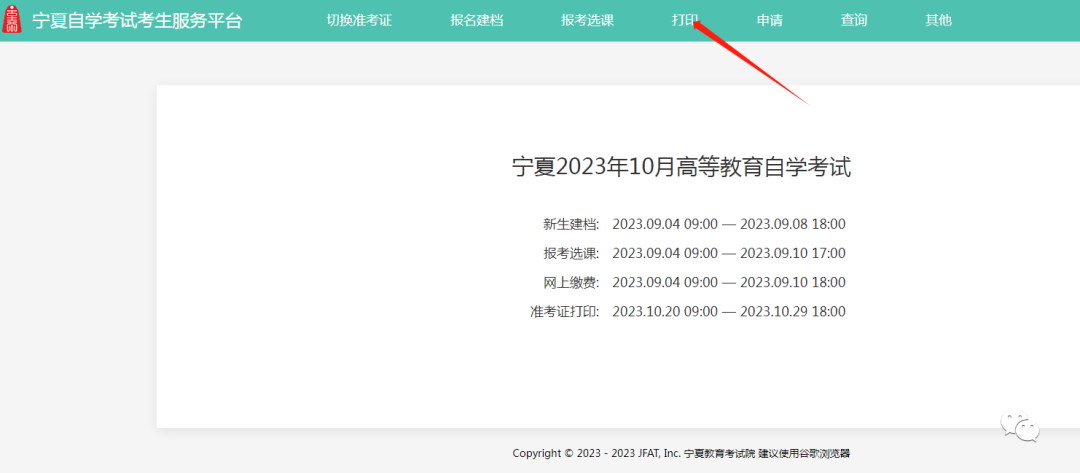Click date range ending 2023.09.10 17:00
This screenshot has width=1080, height=473.
(x=729, y=253)
